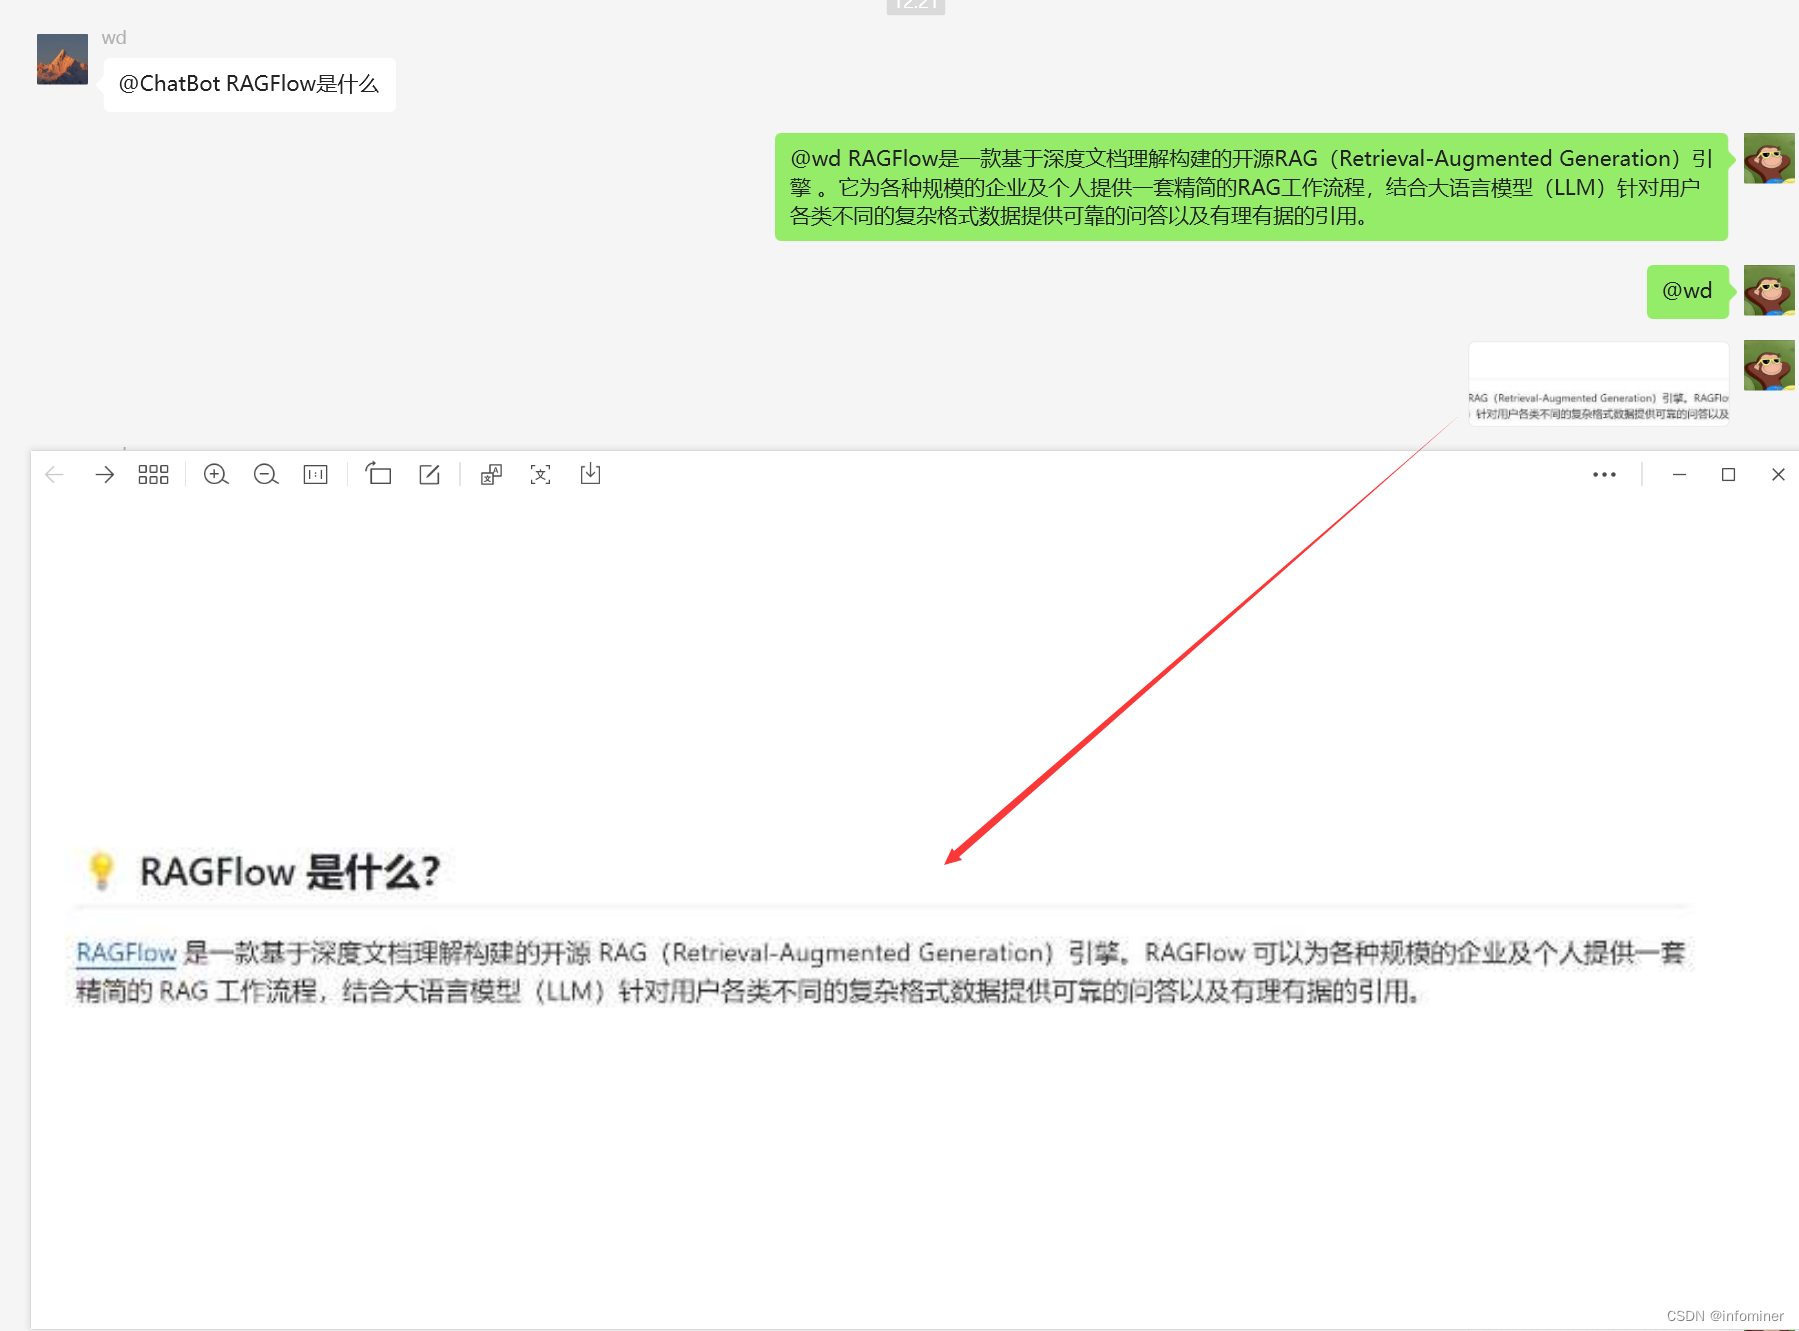Click ChatBot avatar beside long reply
This screenshot has height=1331, width=1799.
1769,158
